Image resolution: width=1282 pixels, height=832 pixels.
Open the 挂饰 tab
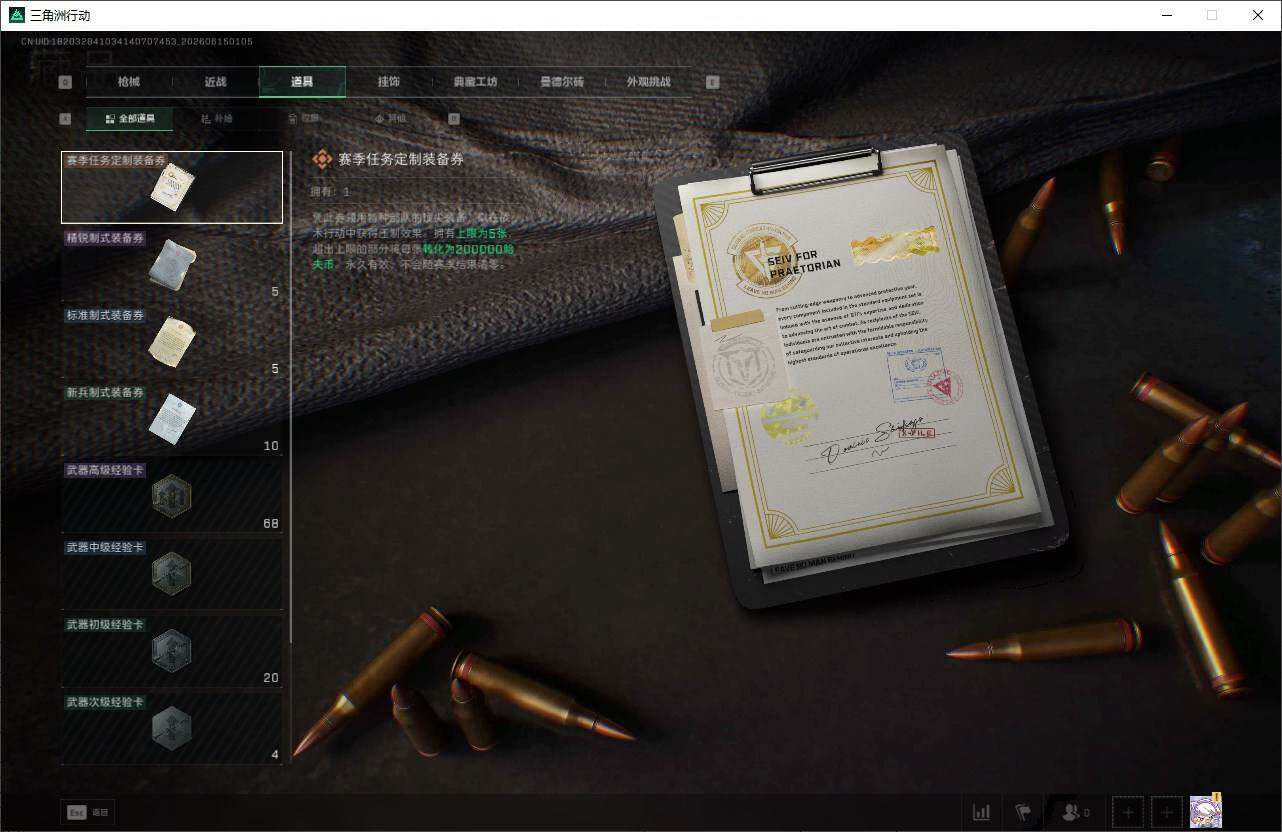pos(389,82)
